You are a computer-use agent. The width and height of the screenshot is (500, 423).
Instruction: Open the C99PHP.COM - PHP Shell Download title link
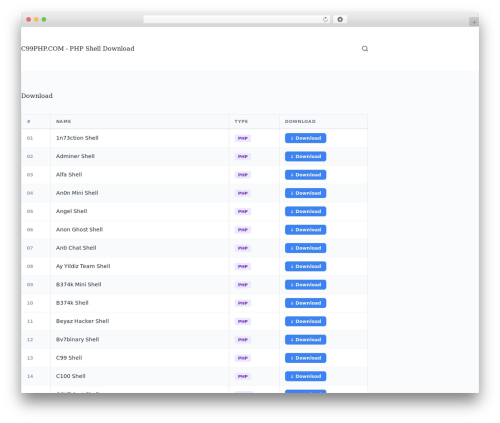tap(78, 49)
